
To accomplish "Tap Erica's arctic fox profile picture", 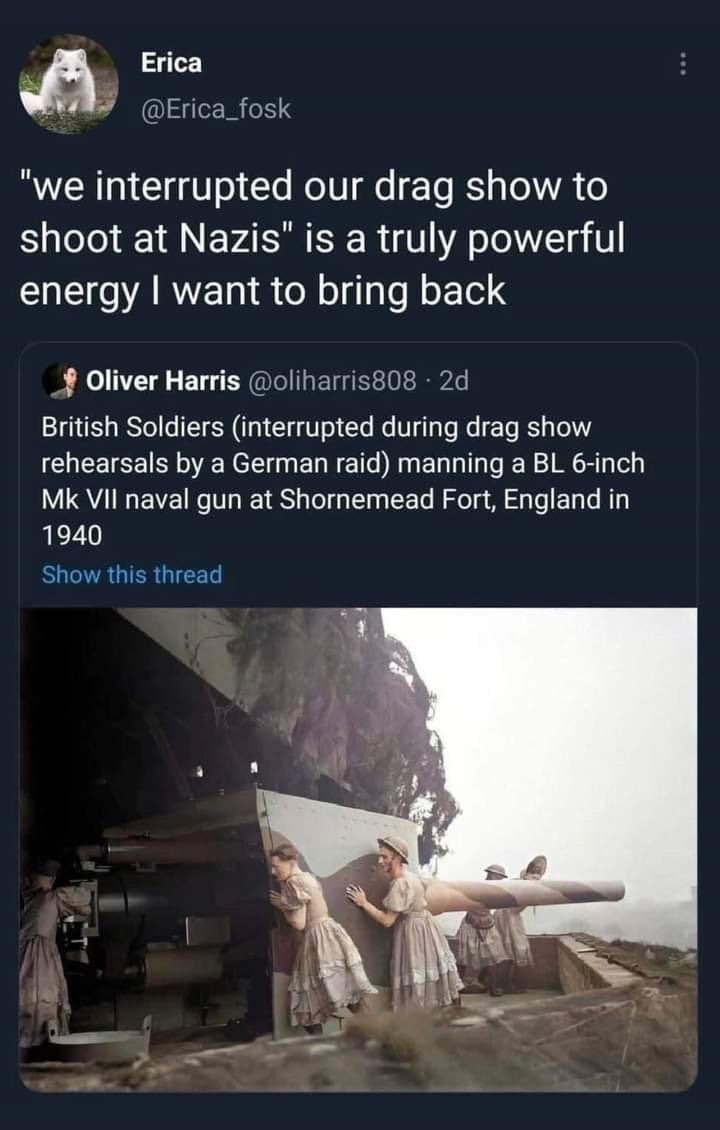I will (68, 86).
